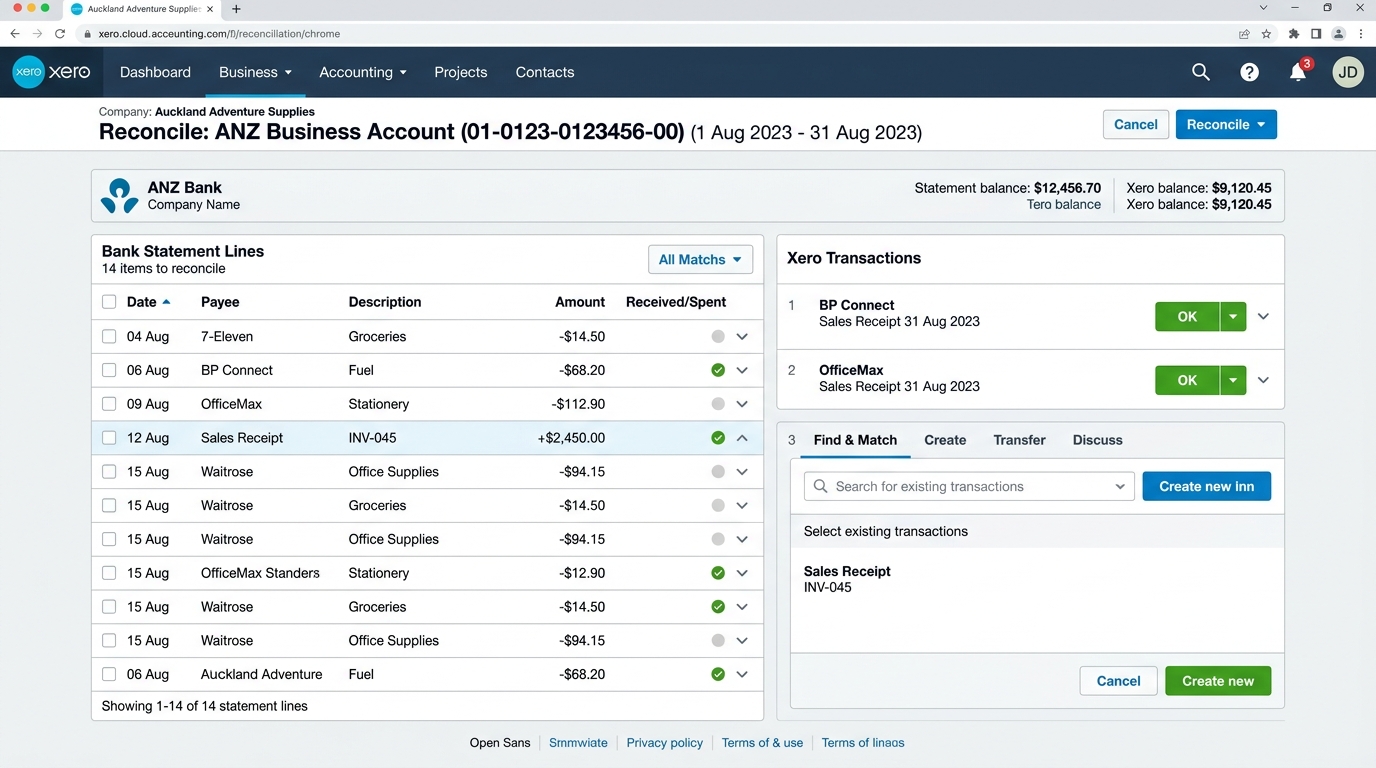The height and width of the screenshot is (768, 1376).
Task: Click the browser address bar URL
Action: [219, 33]
